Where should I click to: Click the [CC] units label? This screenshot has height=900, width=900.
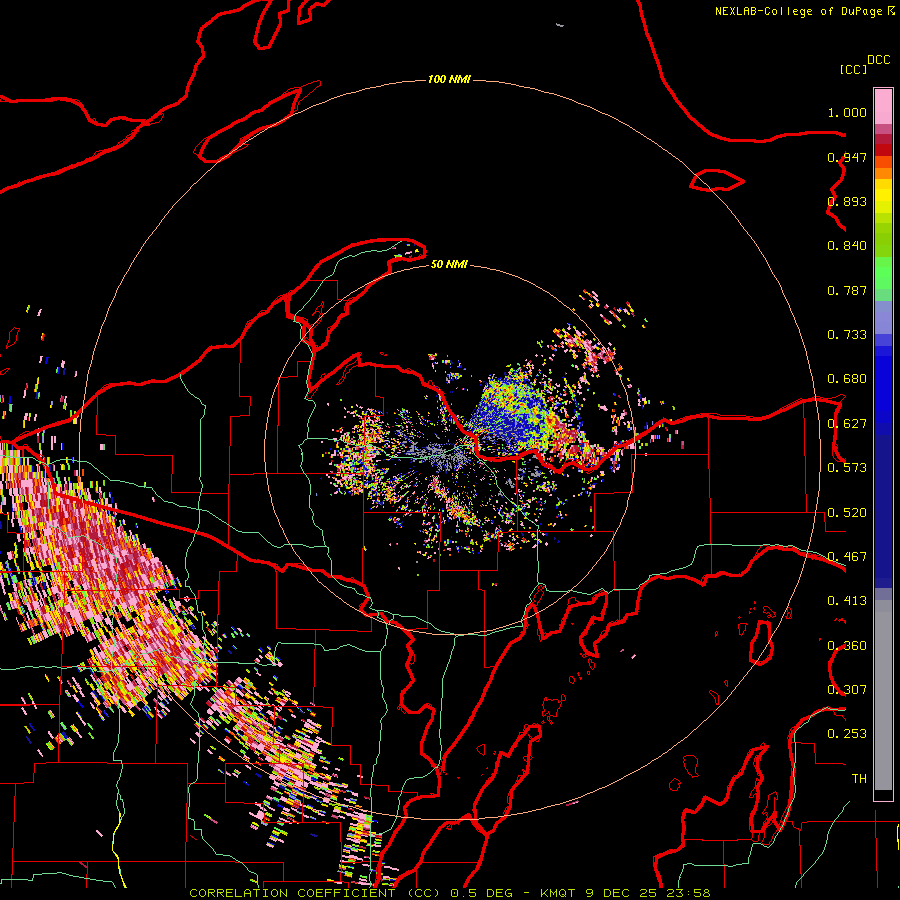pos(853,69)
